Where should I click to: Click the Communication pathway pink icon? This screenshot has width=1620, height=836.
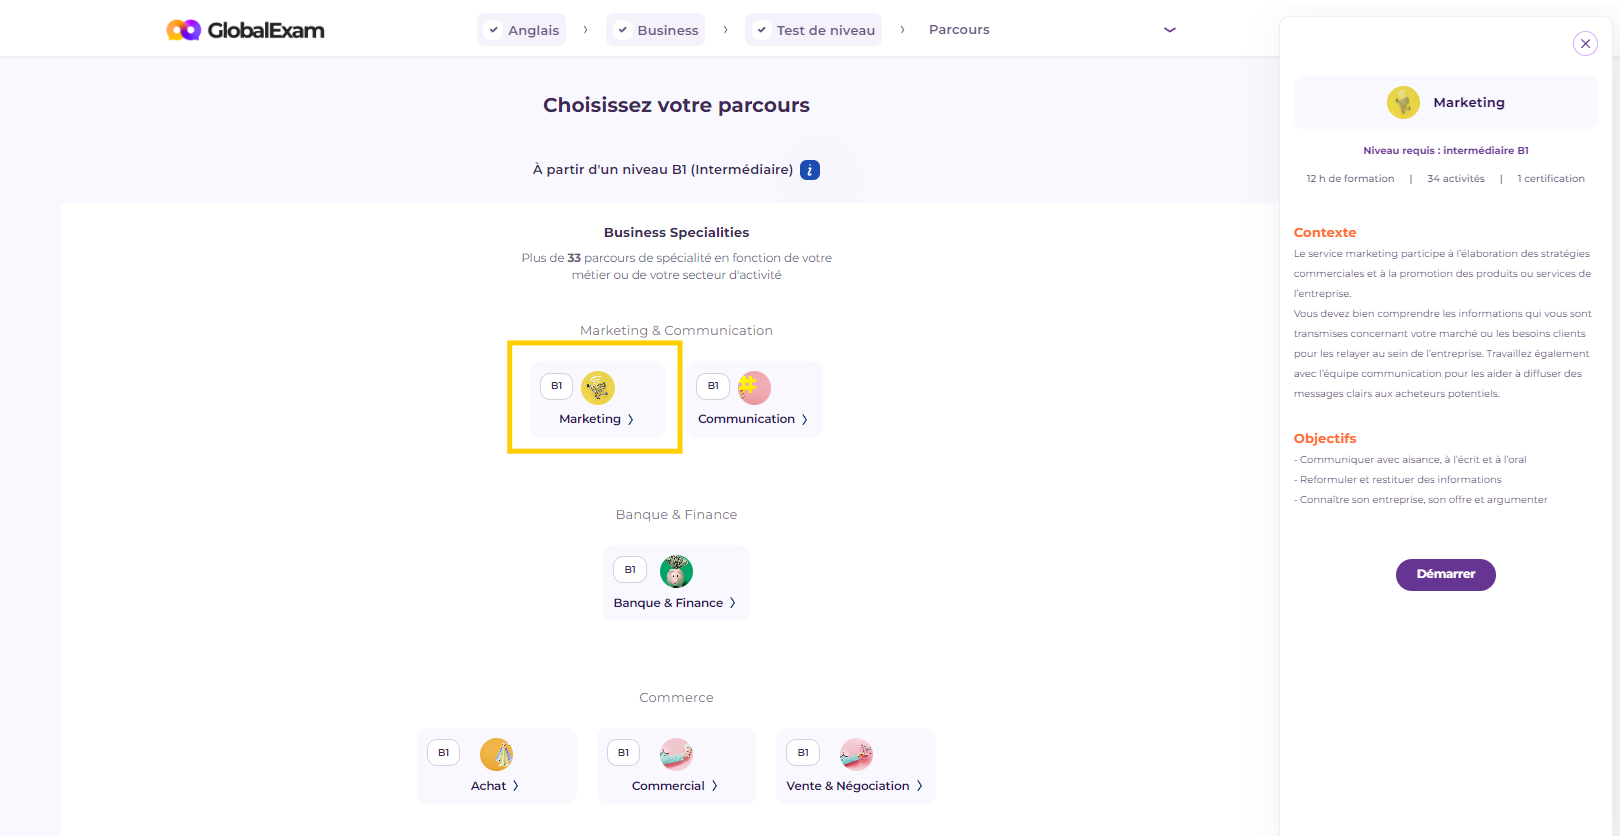point(754,387)
